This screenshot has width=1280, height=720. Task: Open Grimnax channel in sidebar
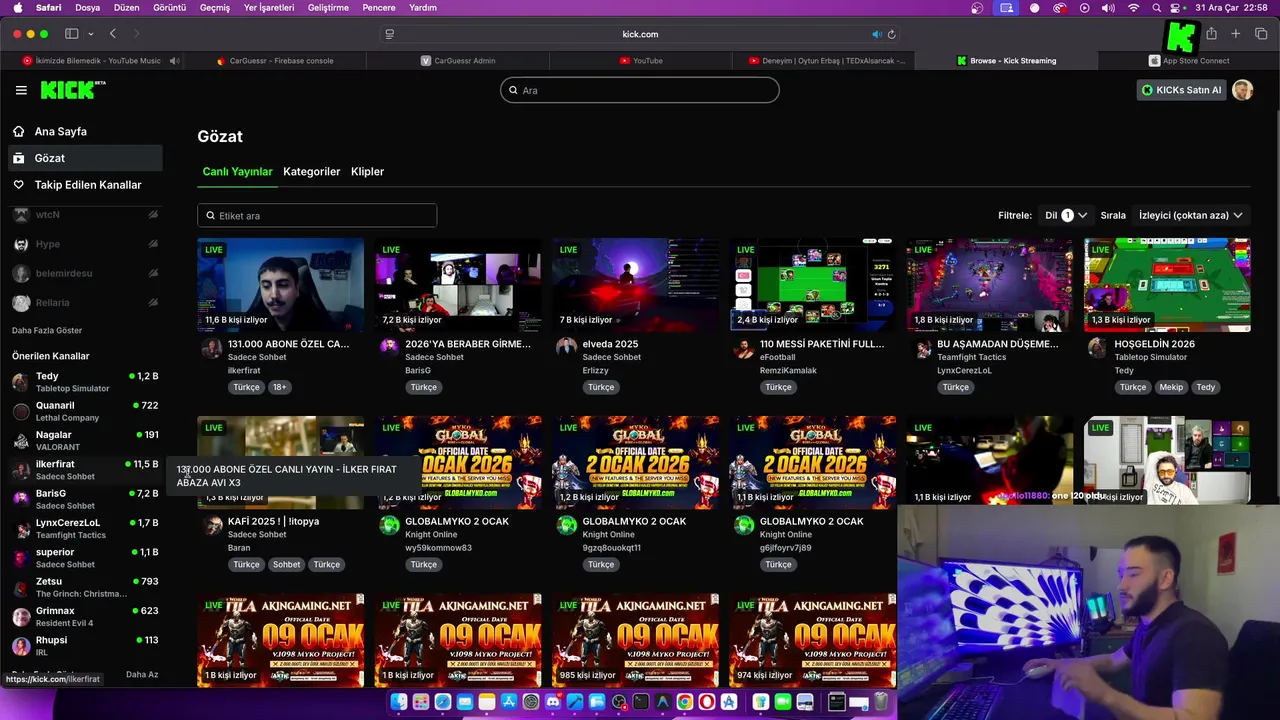click(x=85, y=616)
